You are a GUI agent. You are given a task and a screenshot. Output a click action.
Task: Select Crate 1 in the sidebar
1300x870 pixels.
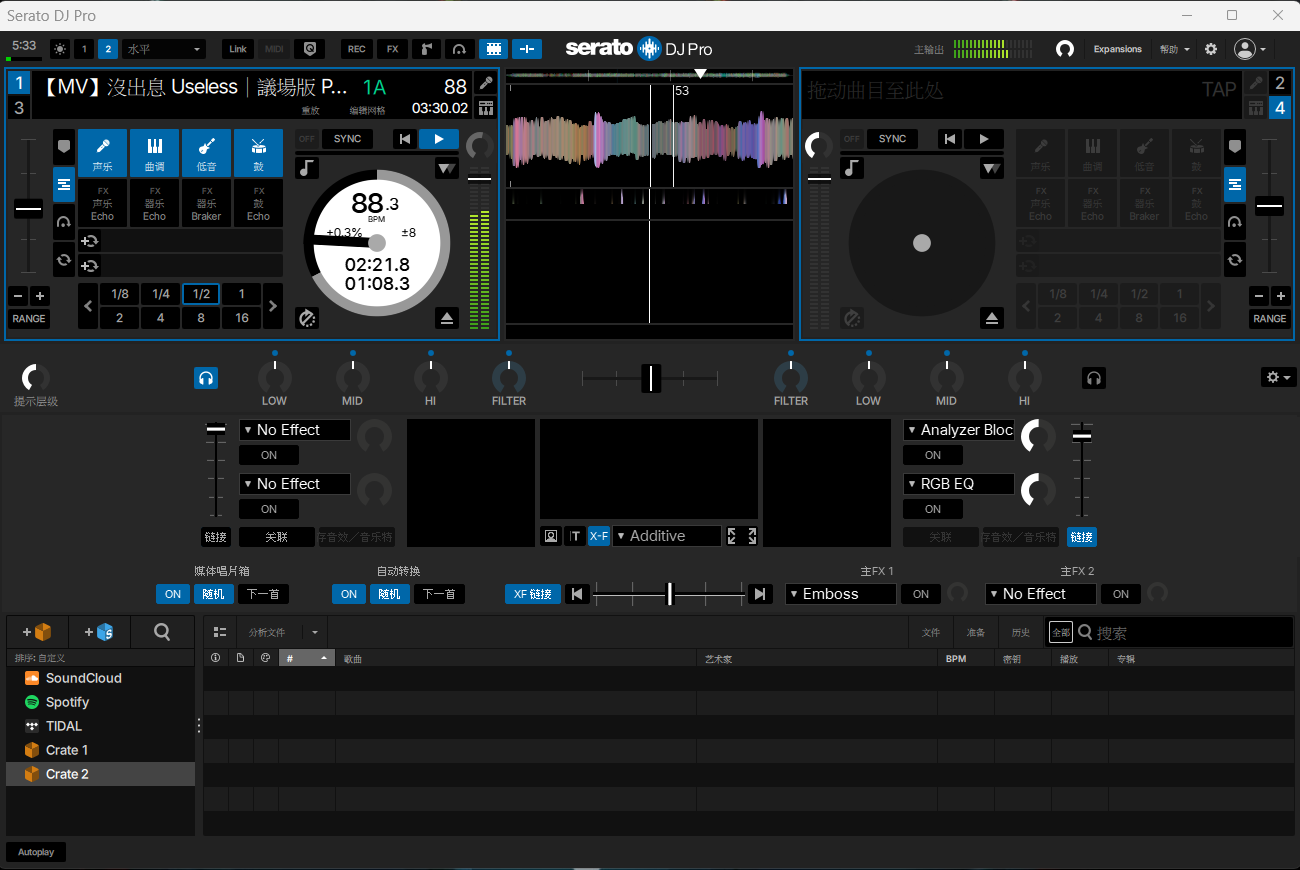click(x=67, y=750)
